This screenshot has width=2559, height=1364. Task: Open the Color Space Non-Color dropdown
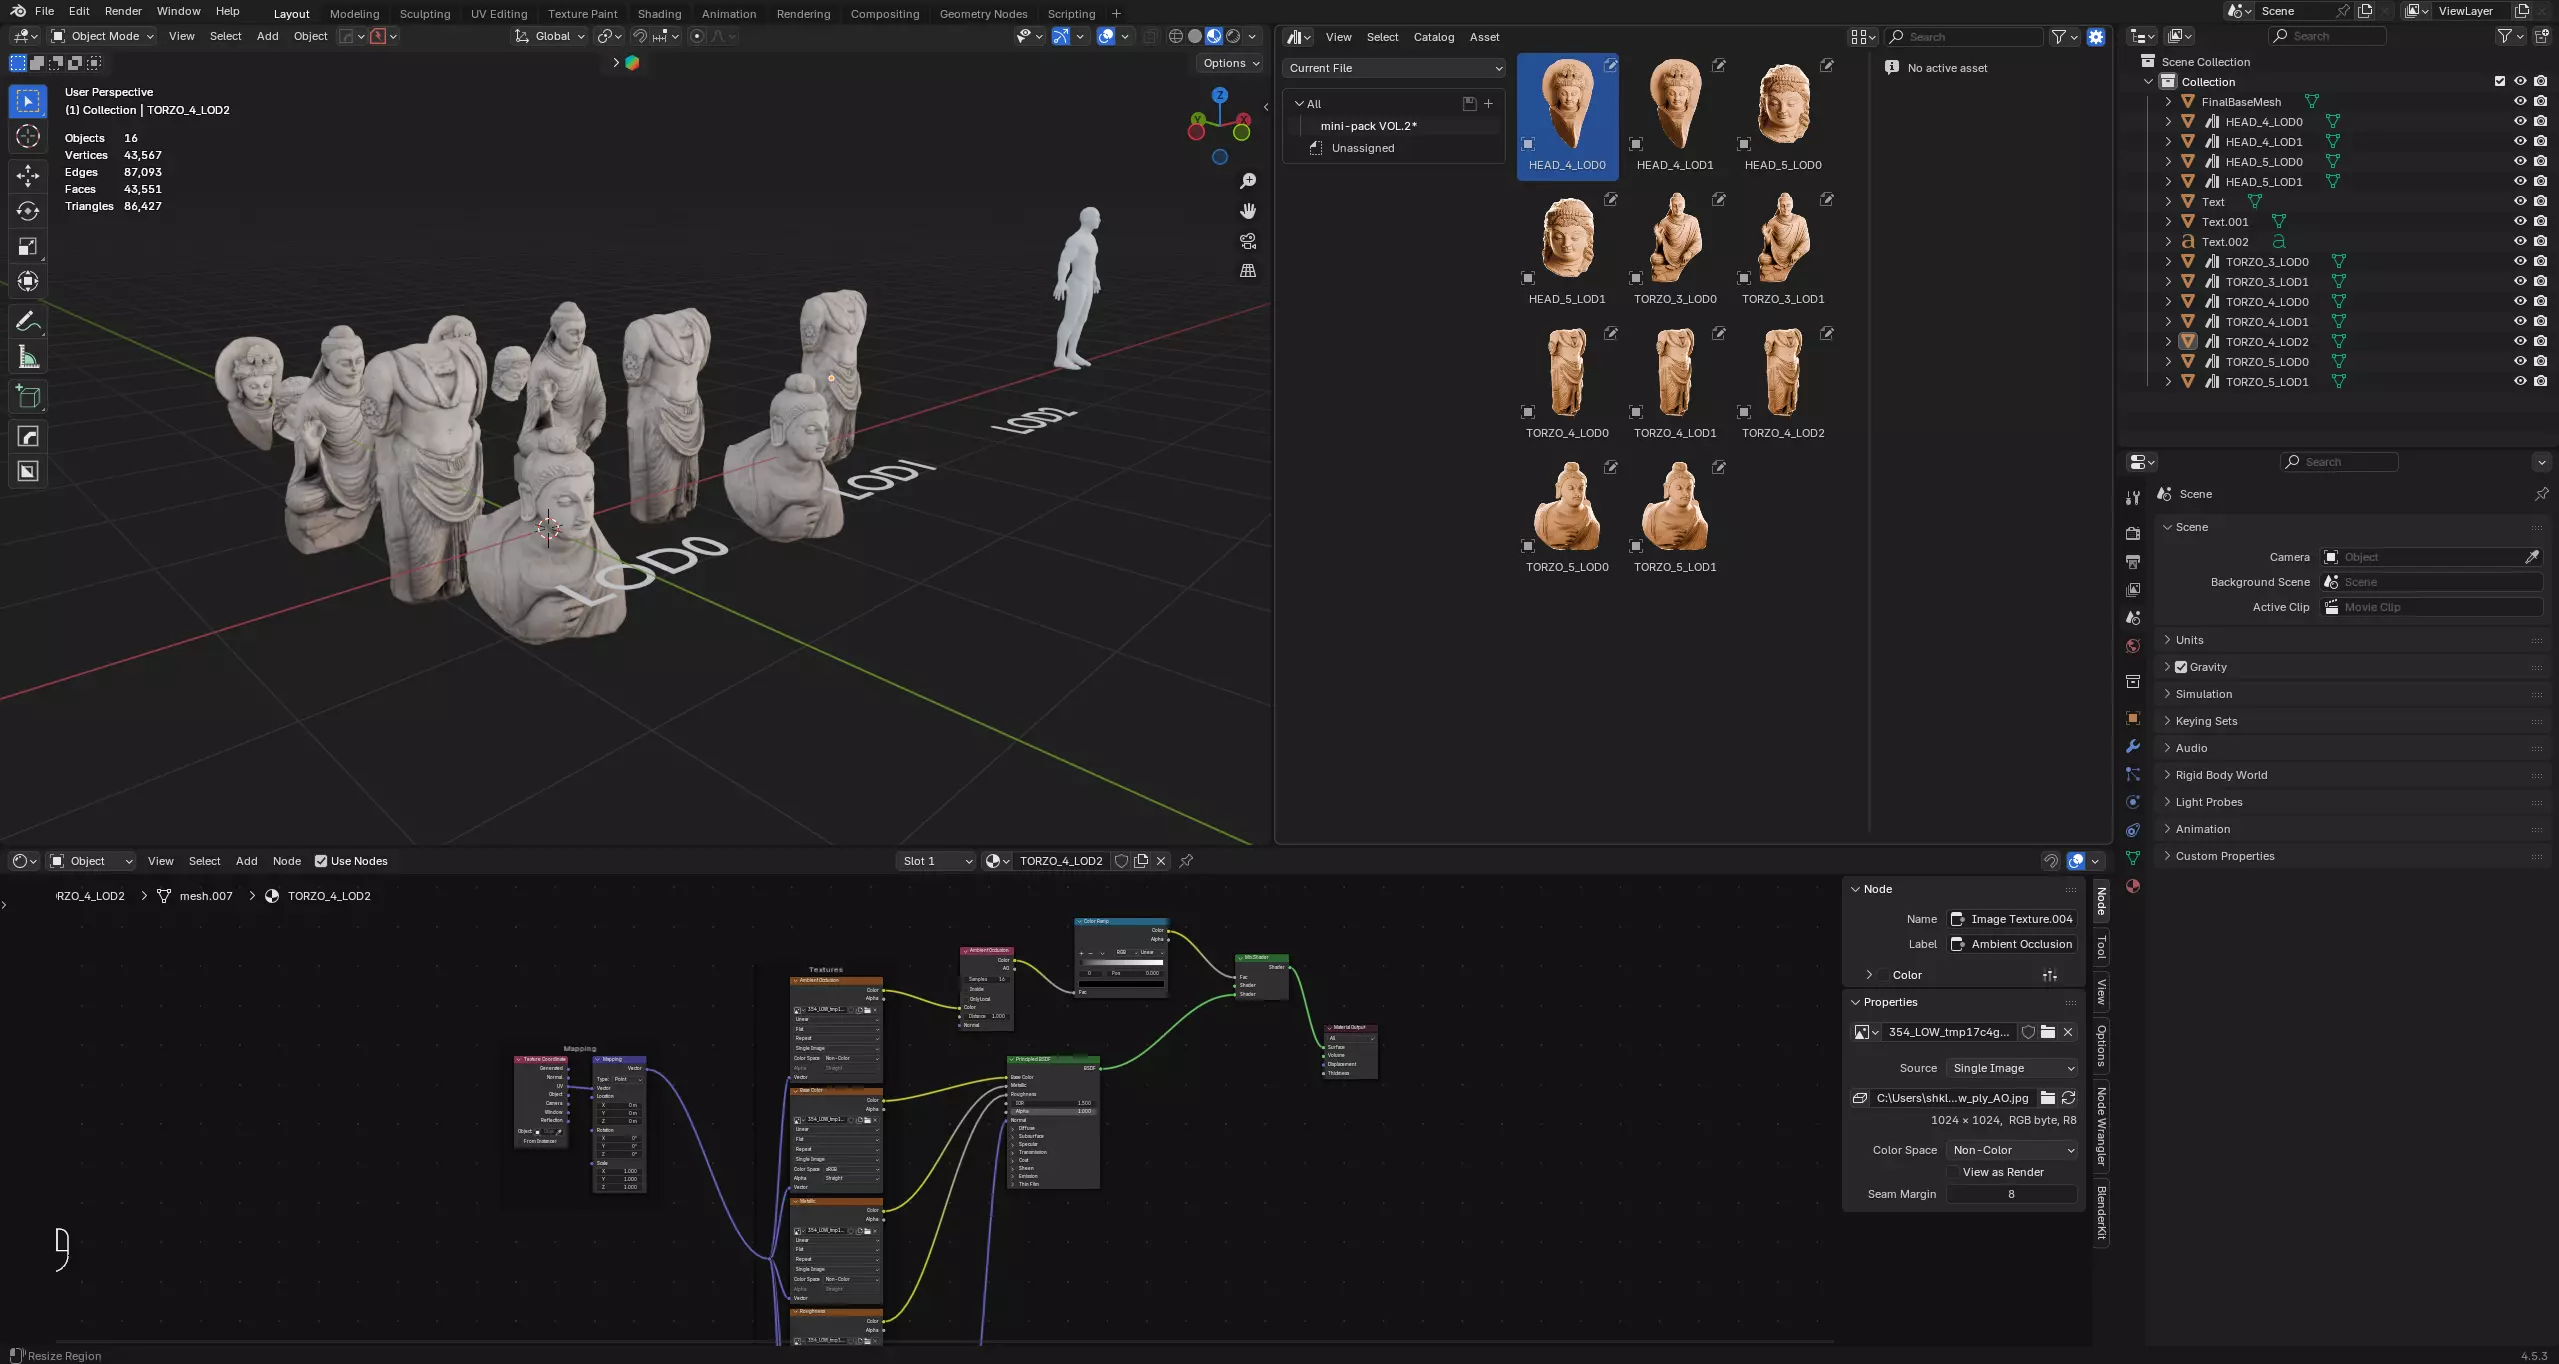tap(2012, 1150)
